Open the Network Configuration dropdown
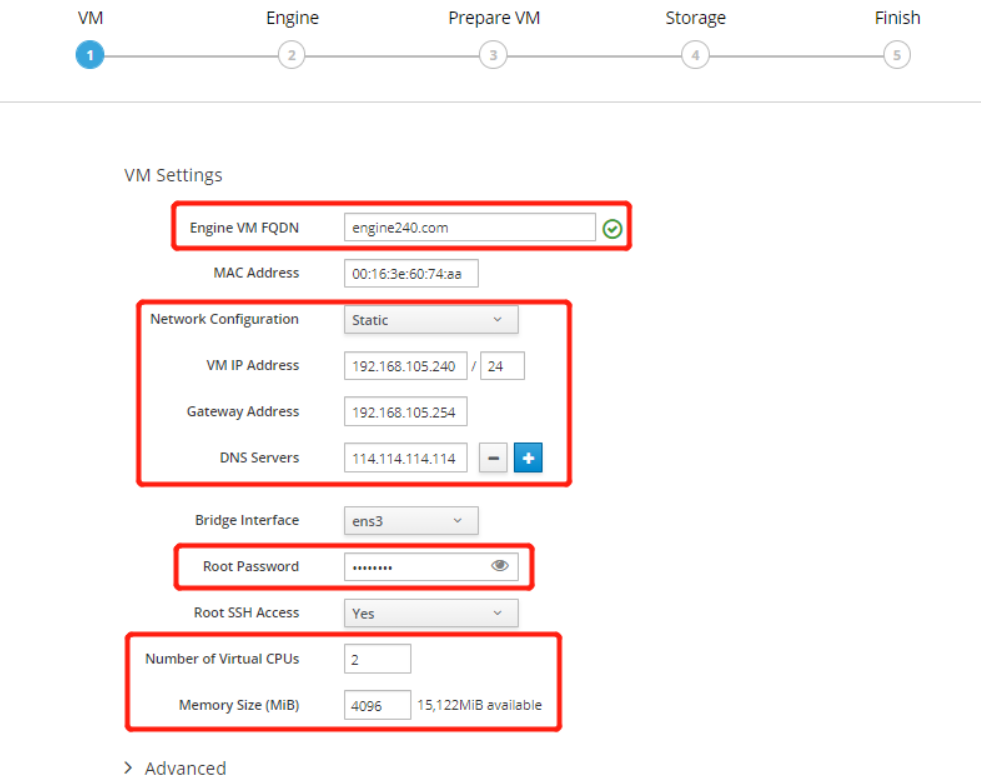This screenshot has width=981, height=778. (430, 320)
